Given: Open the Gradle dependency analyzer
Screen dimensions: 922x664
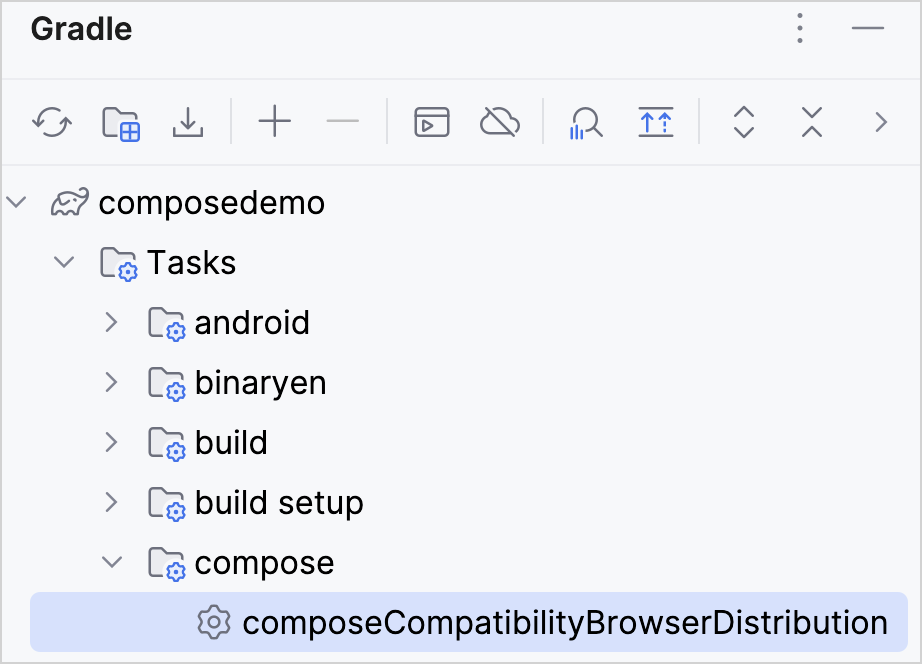Looking at the screenshot, I should point(584,122).
